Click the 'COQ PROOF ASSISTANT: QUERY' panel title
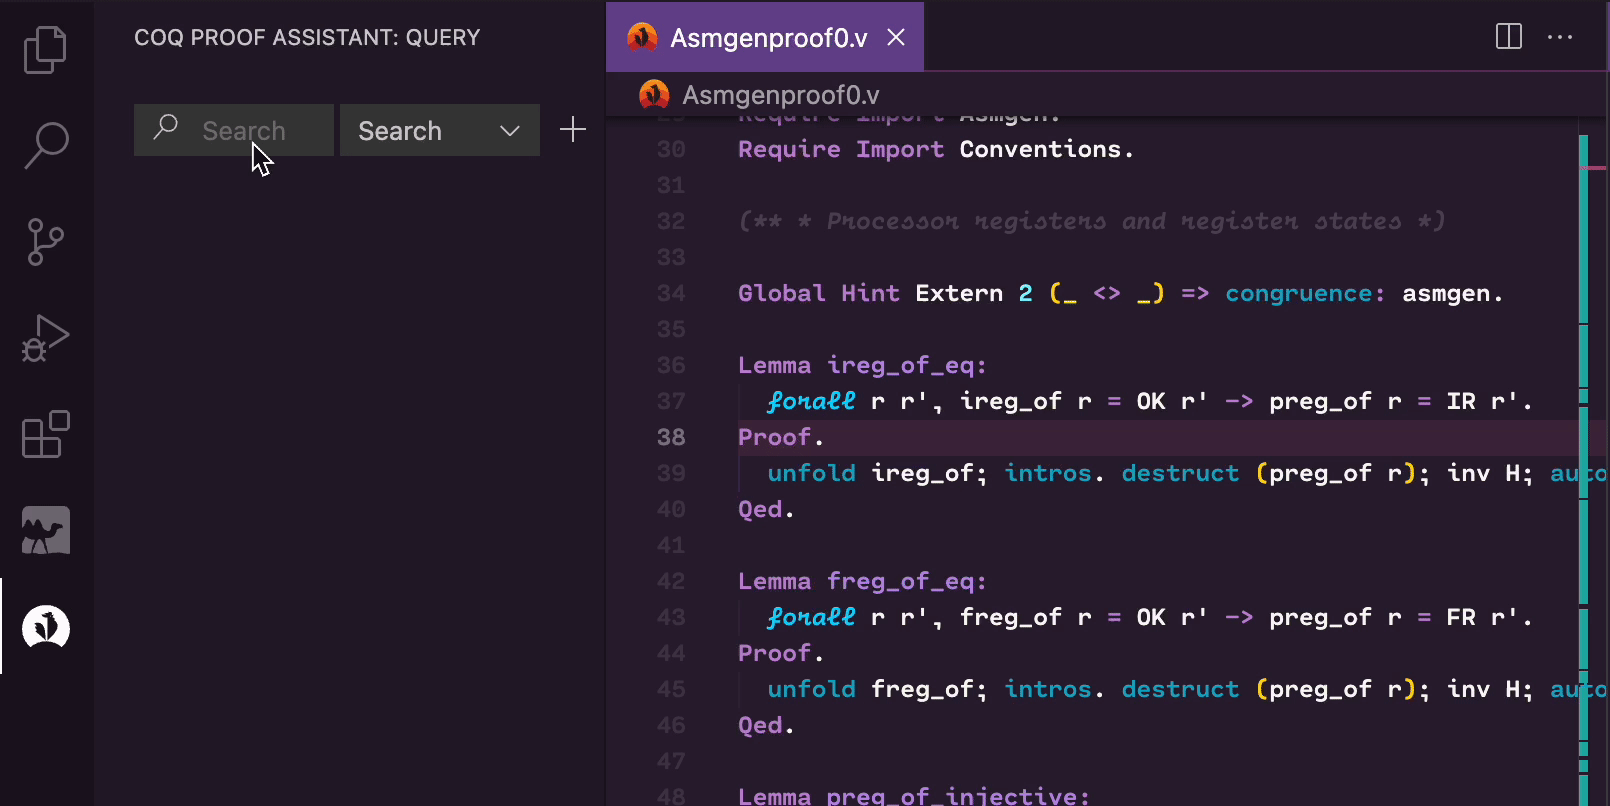Image resolution: width=1610 pixels, height=806 pixels. pyautogui.click(x=307, y=38)
